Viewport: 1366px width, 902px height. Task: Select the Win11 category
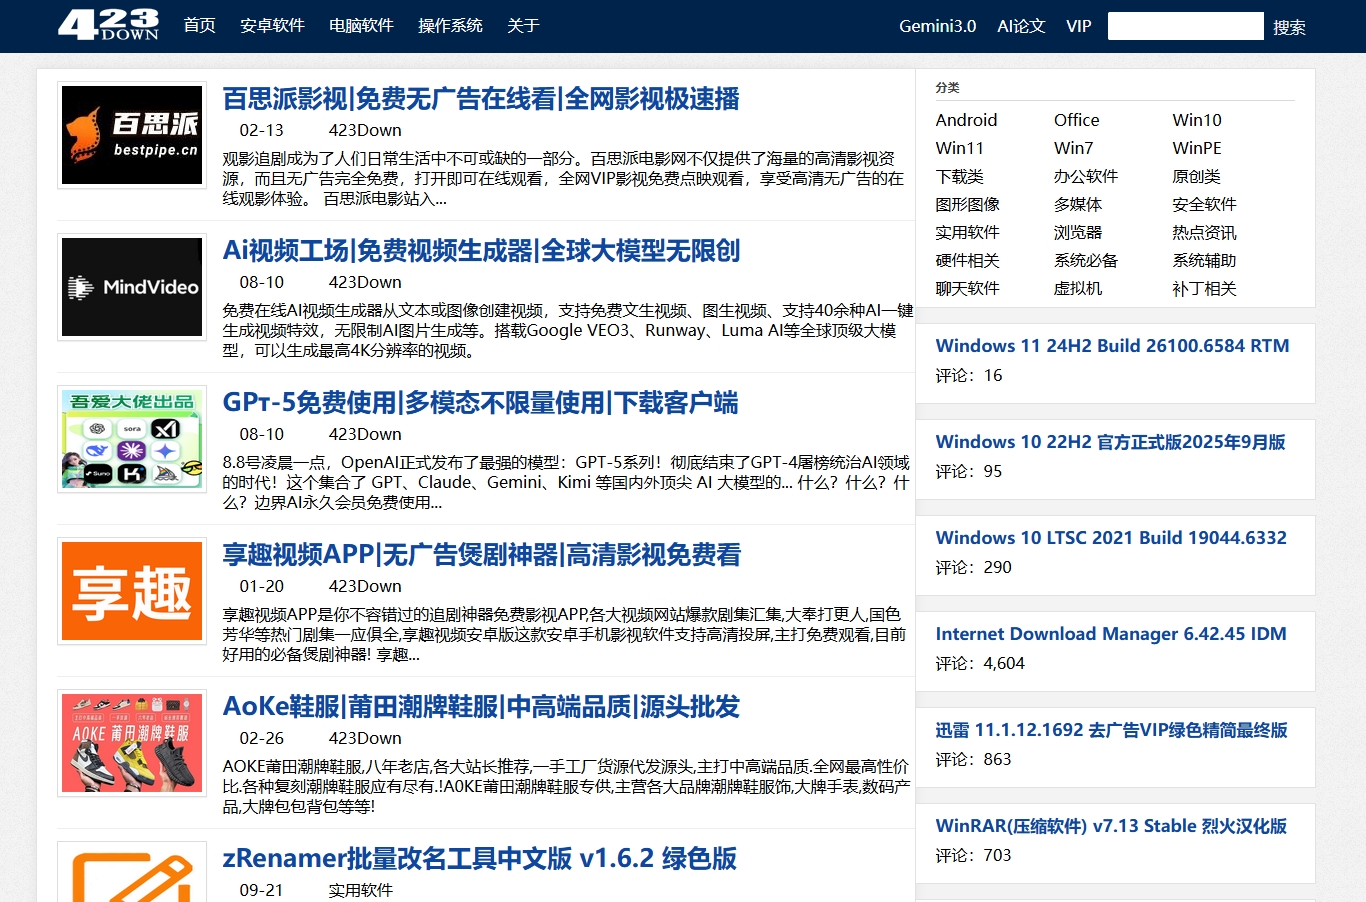coord(959,148)
